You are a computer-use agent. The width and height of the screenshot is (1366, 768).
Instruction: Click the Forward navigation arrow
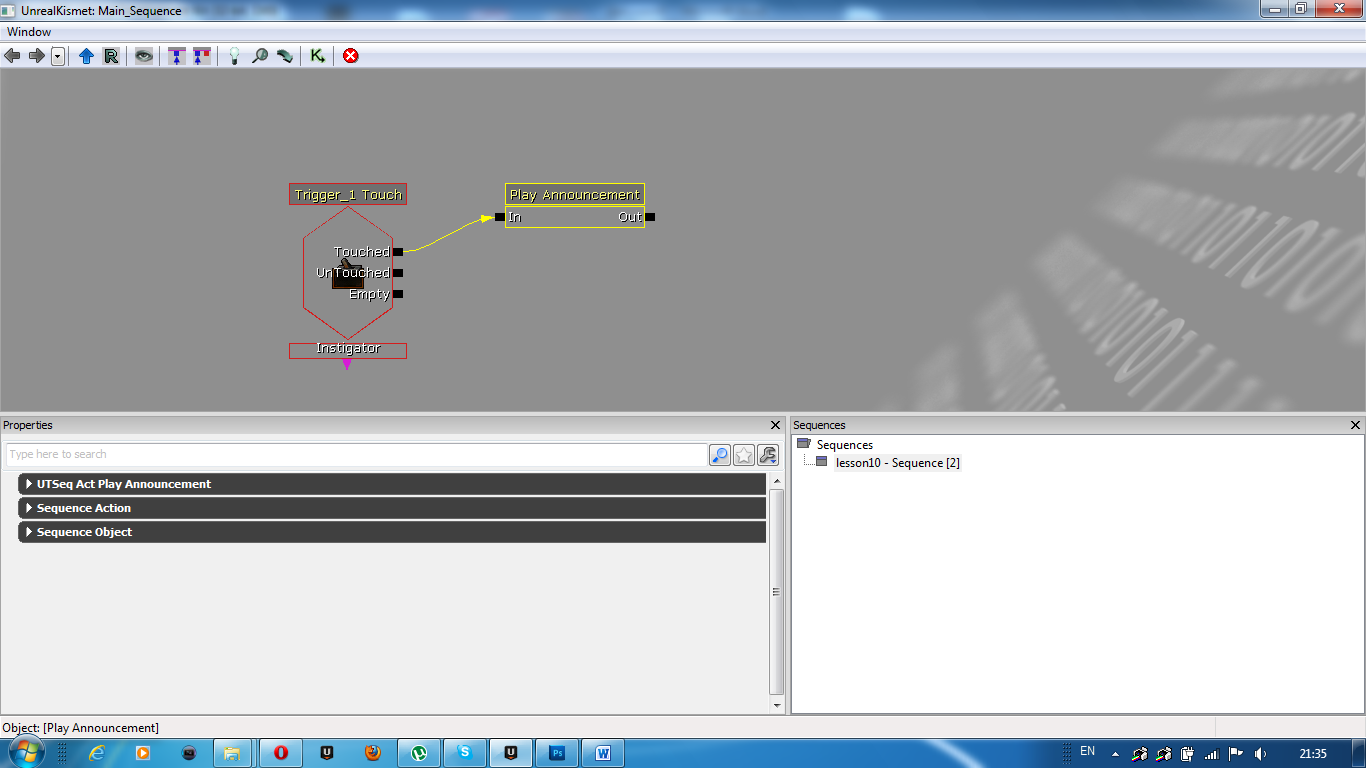pyautogui.click(x=37, y=56)
